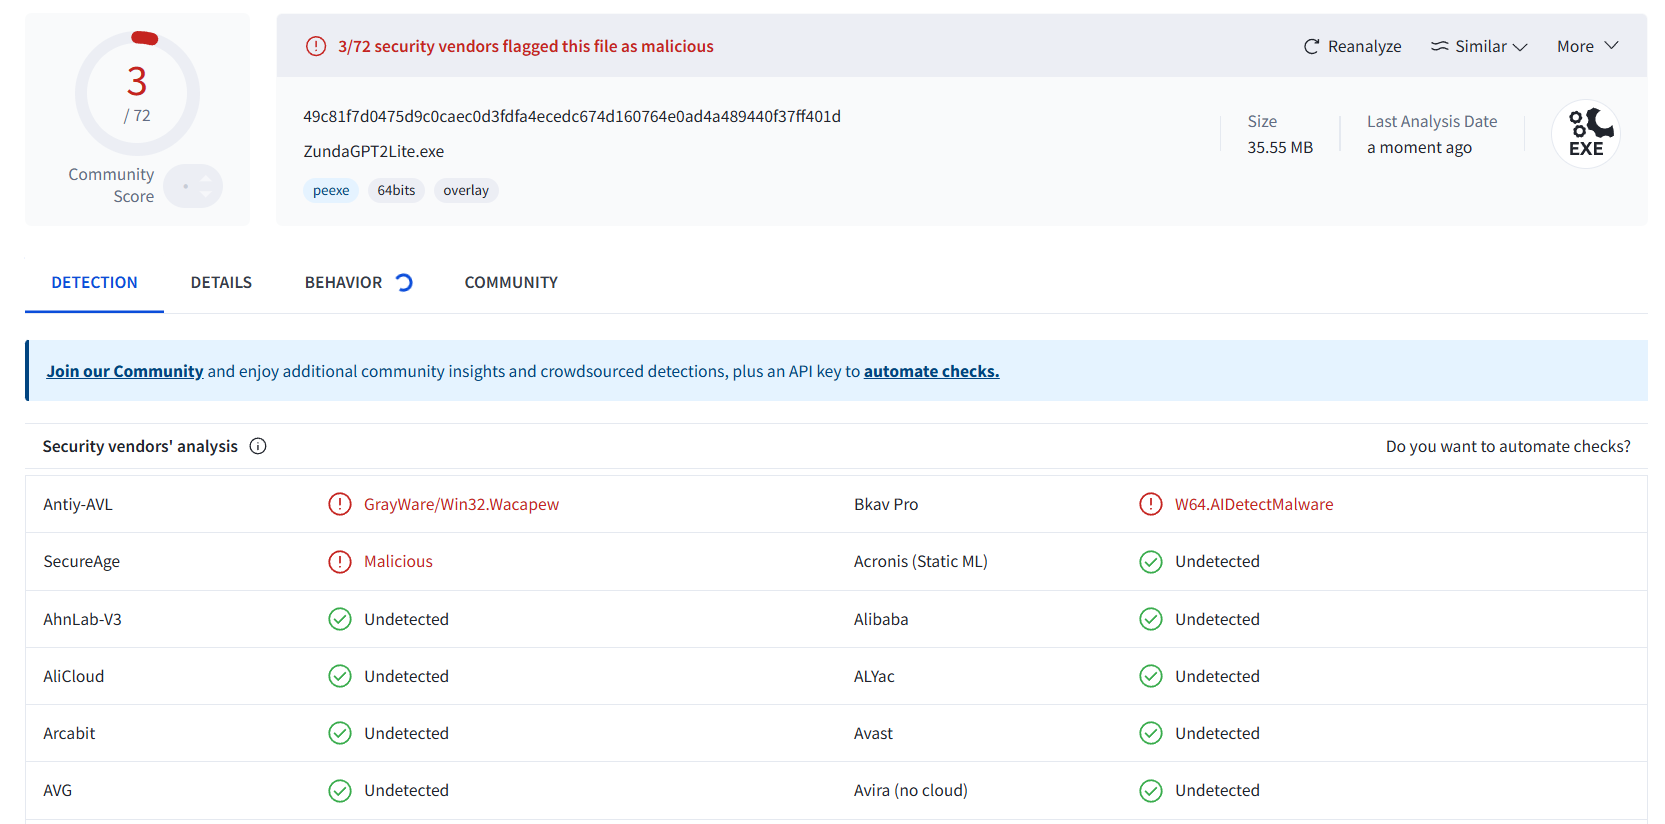1665x824 pixels.
Task: Click 3/72 security vendors flagged banner text
Action: click(526, 46)
